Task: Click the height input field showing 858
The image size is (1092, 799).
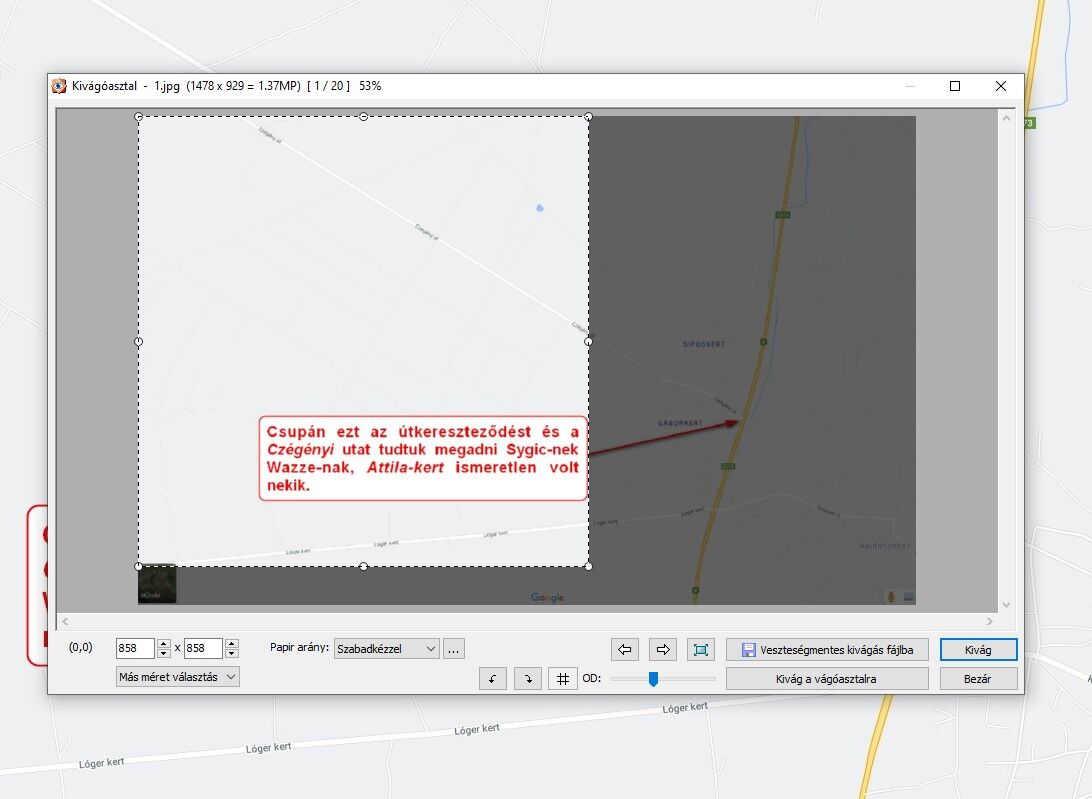Action: (x=203, y=648)
